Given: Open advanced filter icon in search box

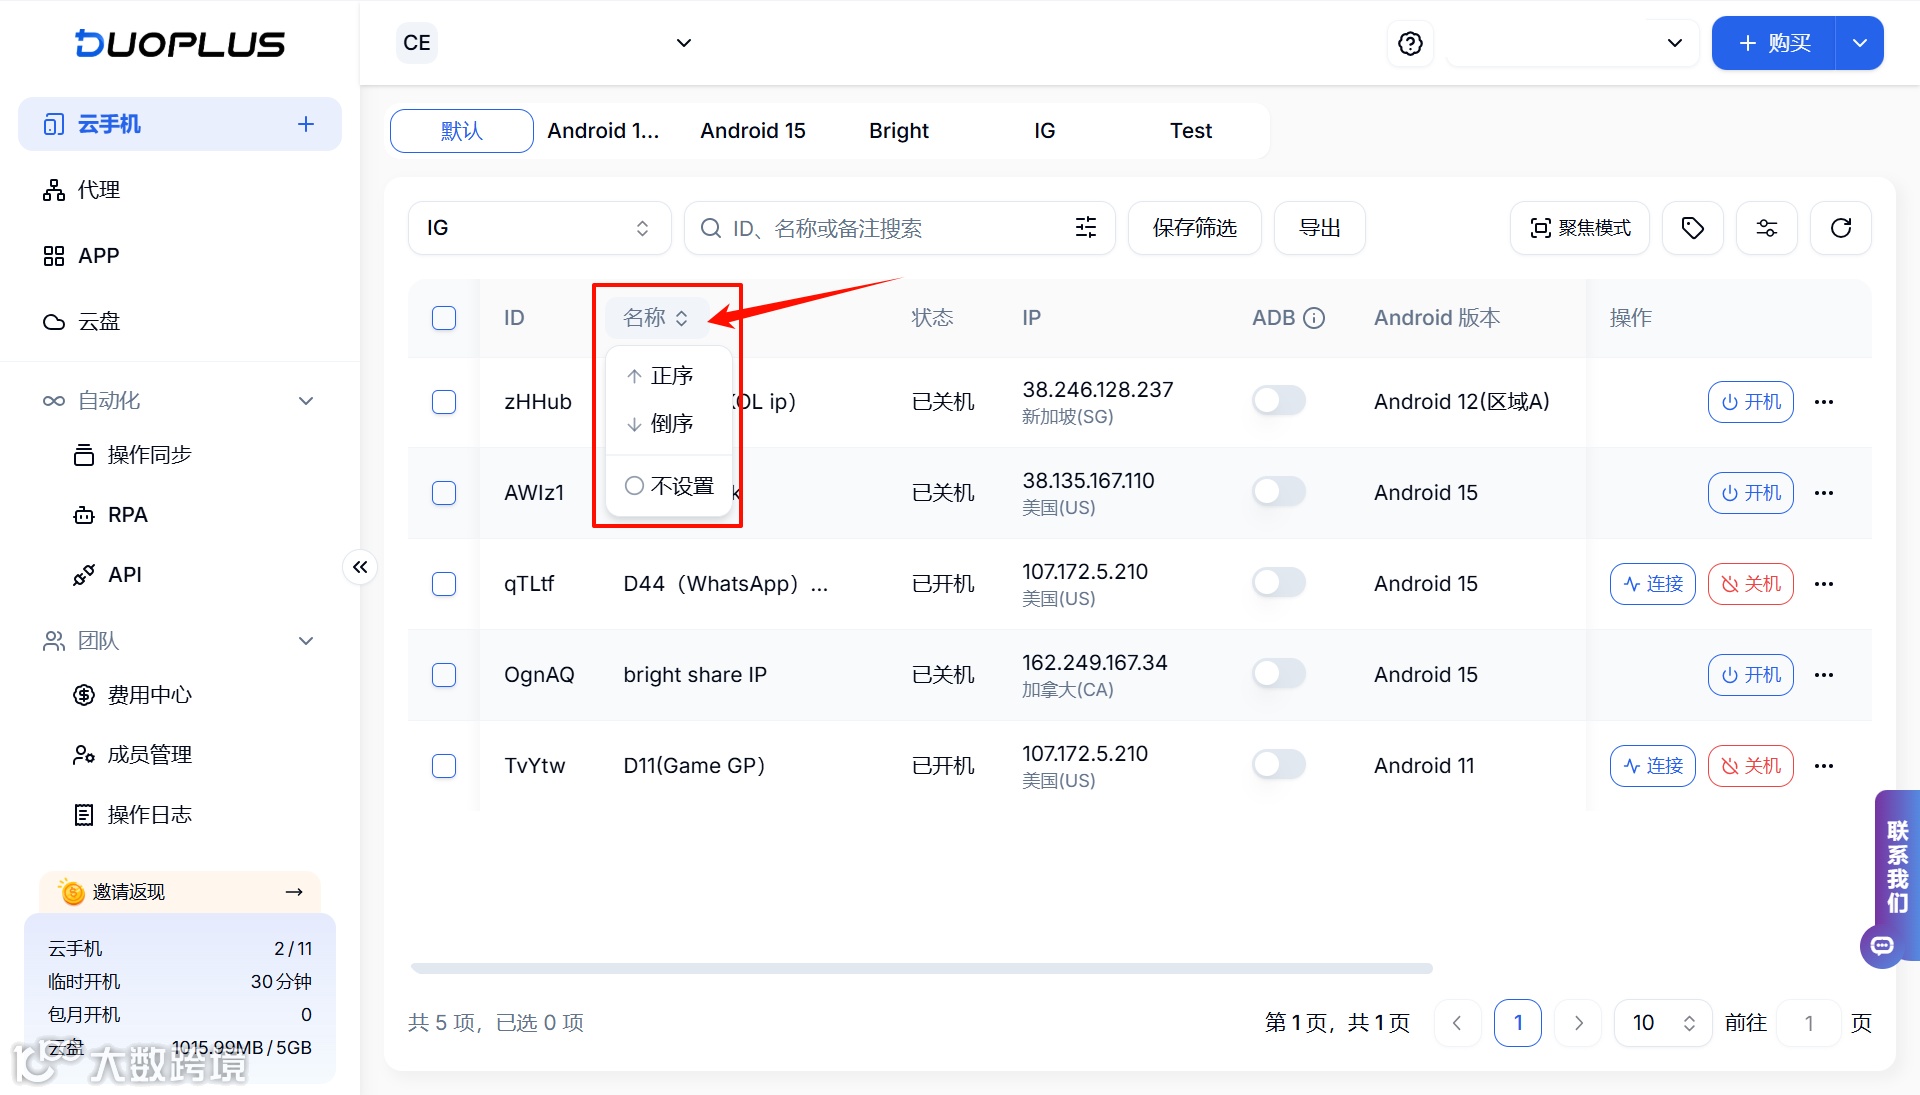Looking at the screenshot, I should pyautogui.click(x=1085, y=228).
